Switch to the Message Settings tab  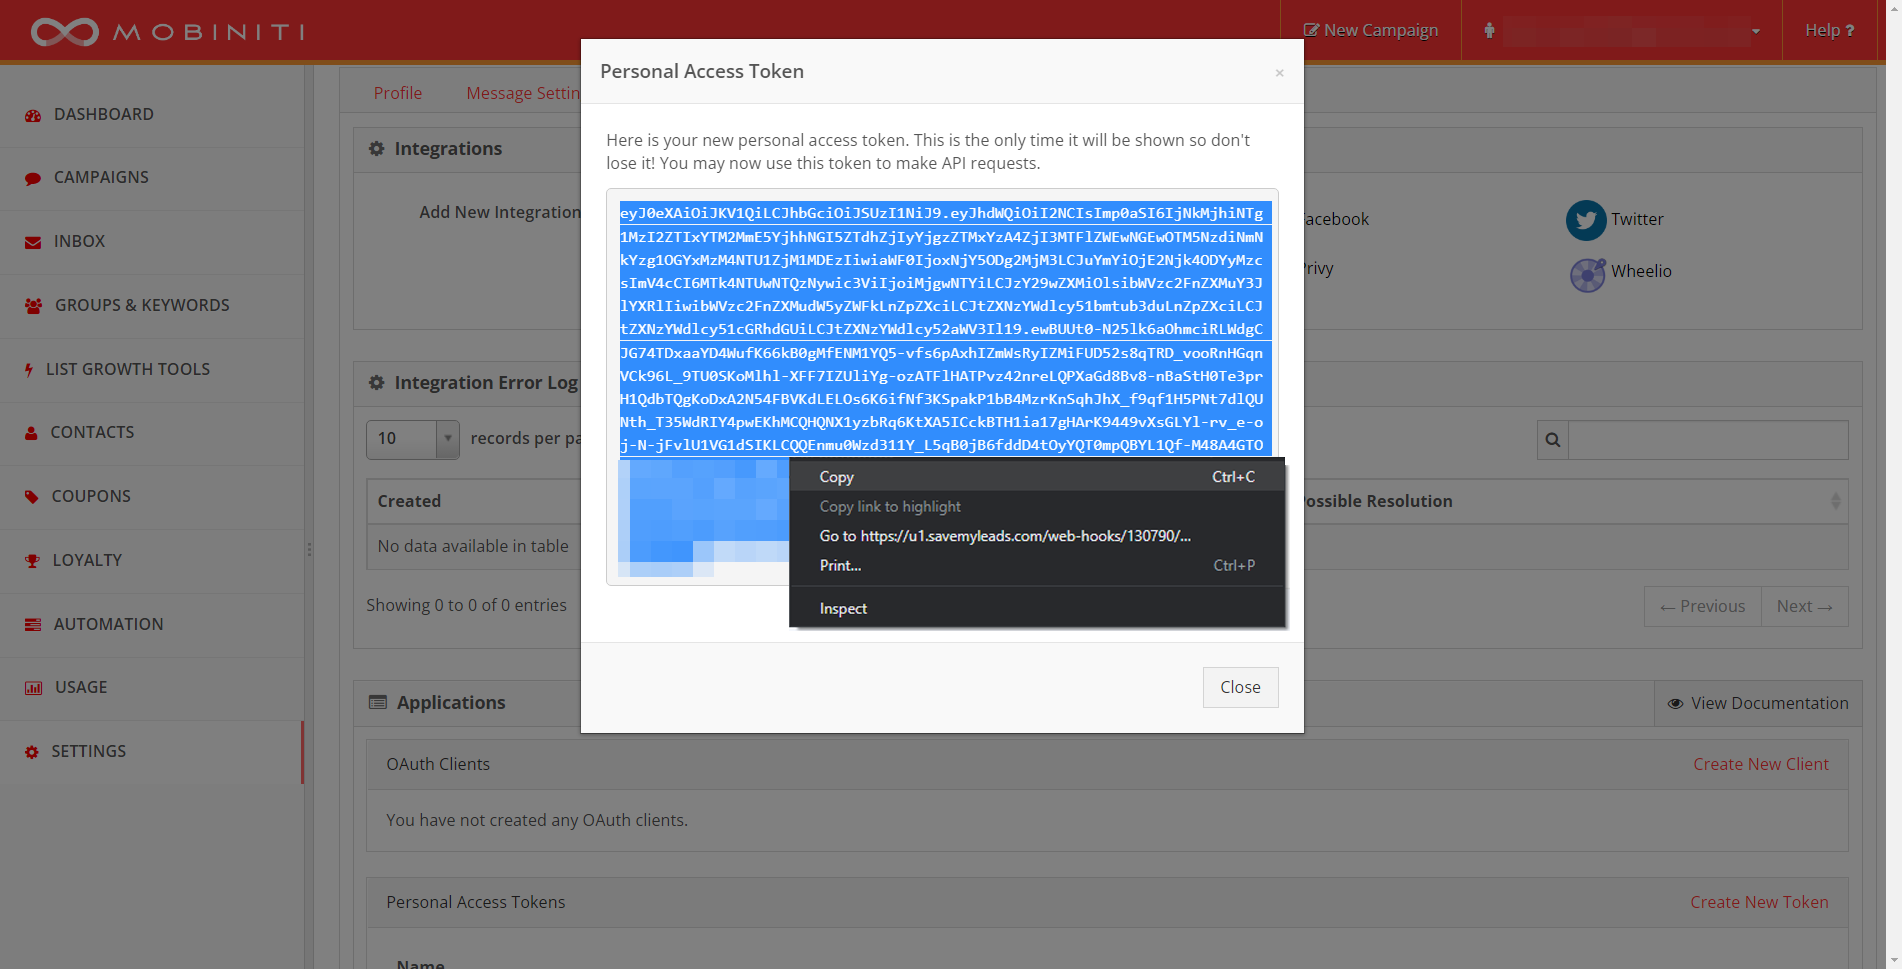click(523, 93)
